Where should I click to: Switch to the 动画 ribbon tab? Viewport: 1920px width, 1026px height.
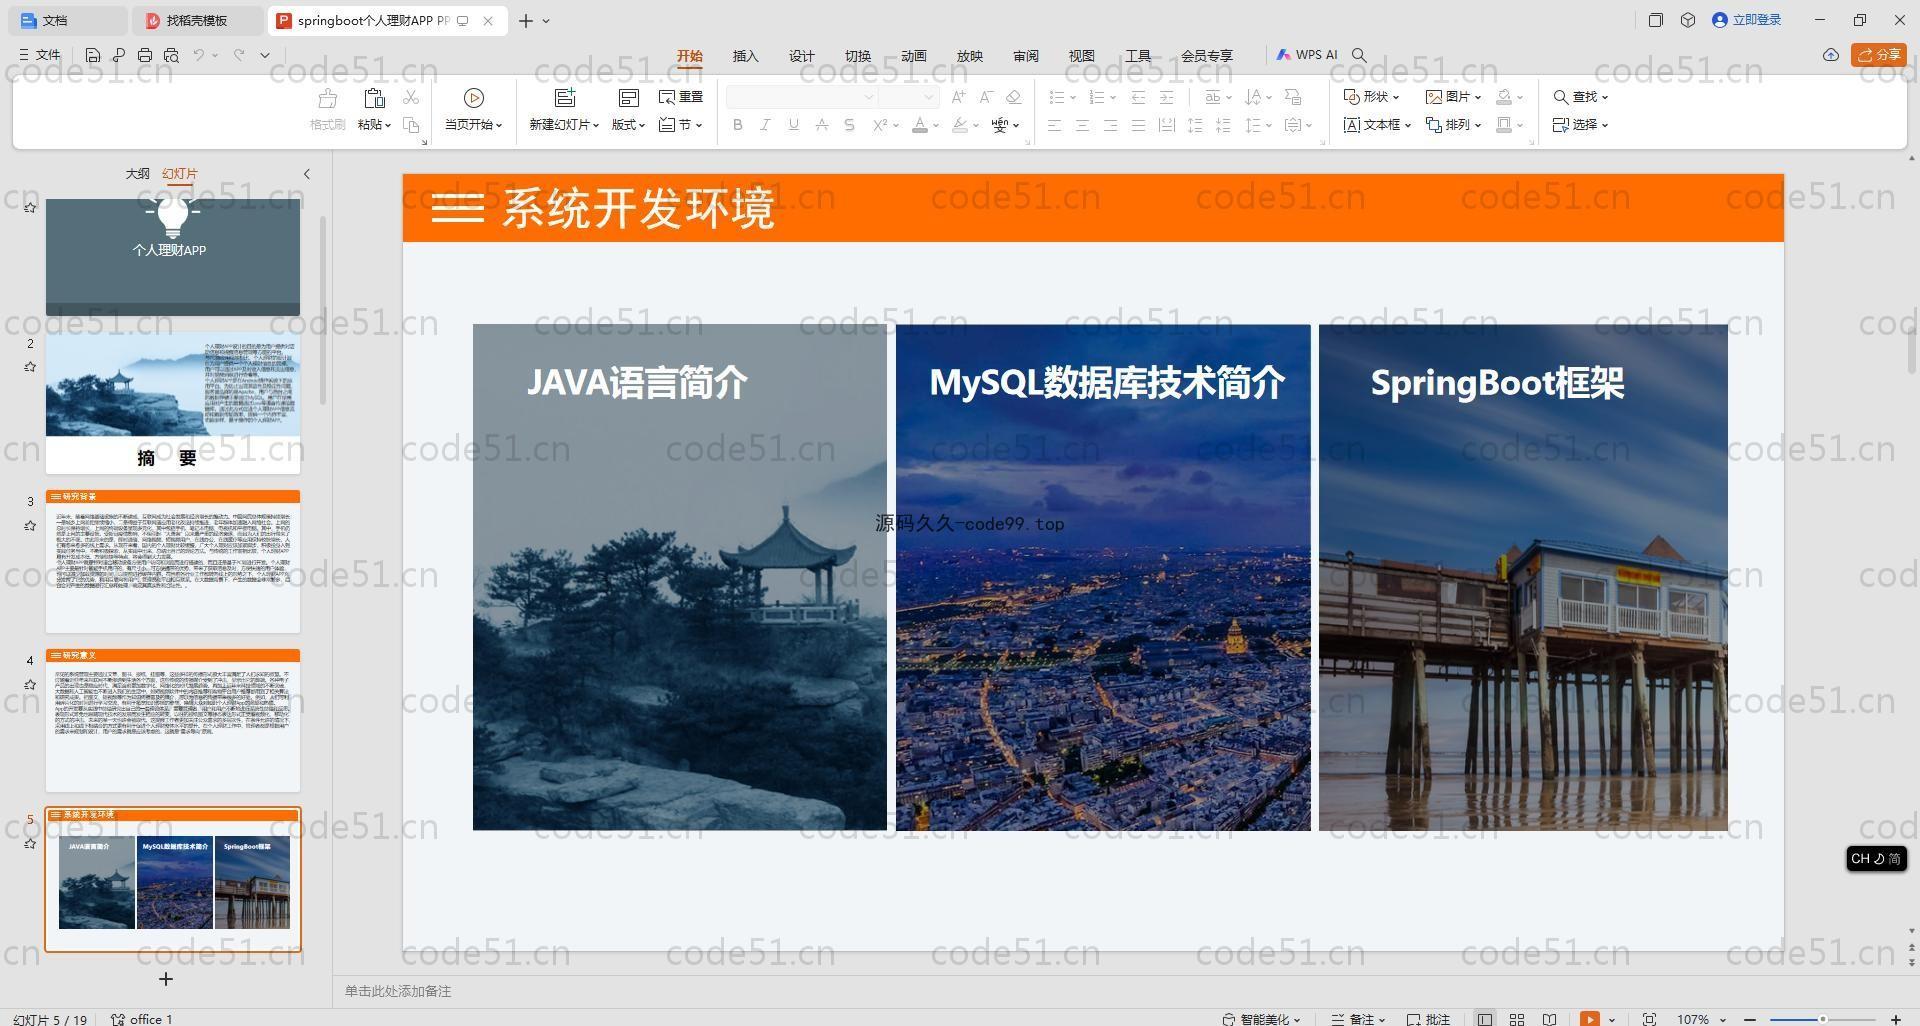[914, 56]
